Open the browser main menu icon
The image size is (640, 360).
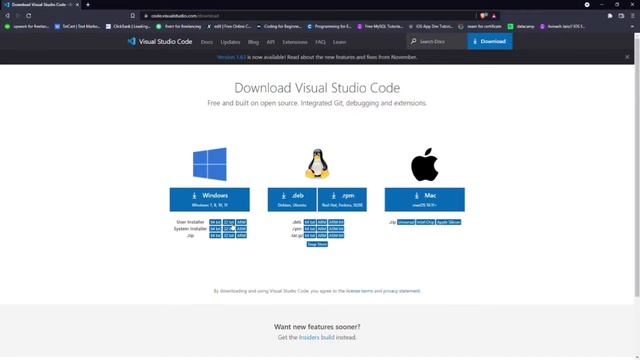tap(633, 16)
